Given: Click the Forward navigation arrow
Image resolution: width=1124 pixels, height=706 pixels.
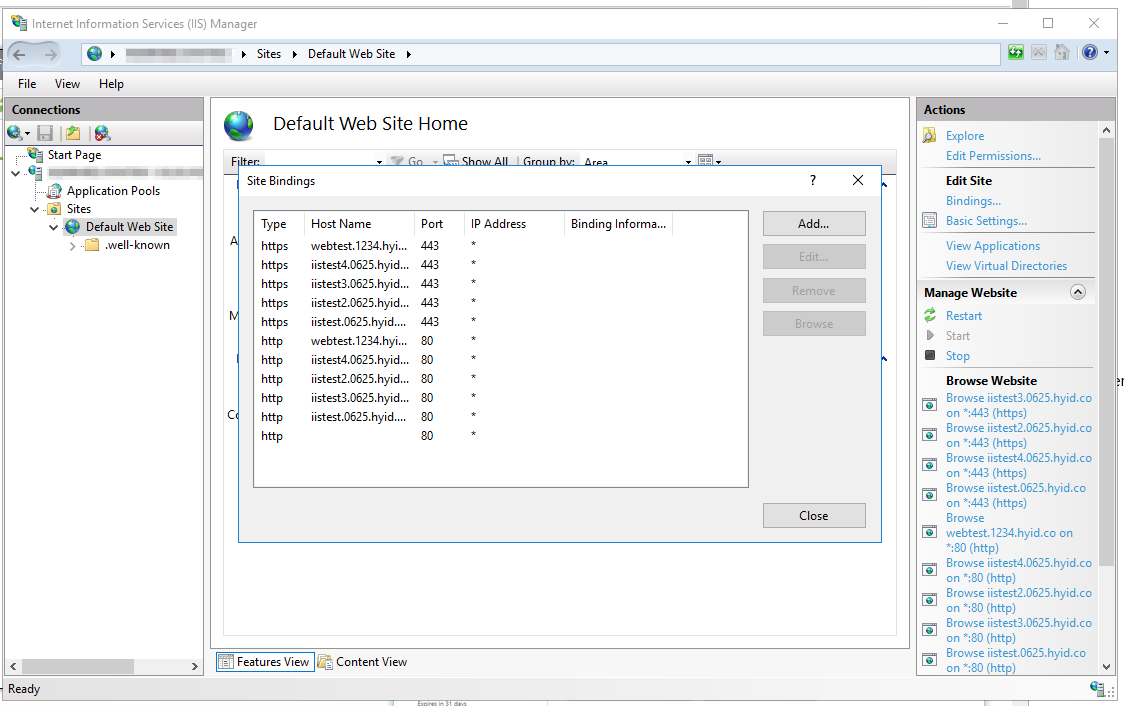Looking at the screenshot, I should (x=50, y=54).
